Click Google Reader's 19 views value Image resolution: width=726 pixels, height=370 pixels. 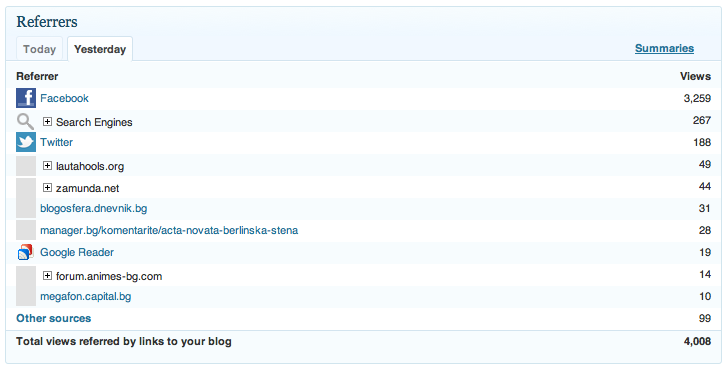705,252
